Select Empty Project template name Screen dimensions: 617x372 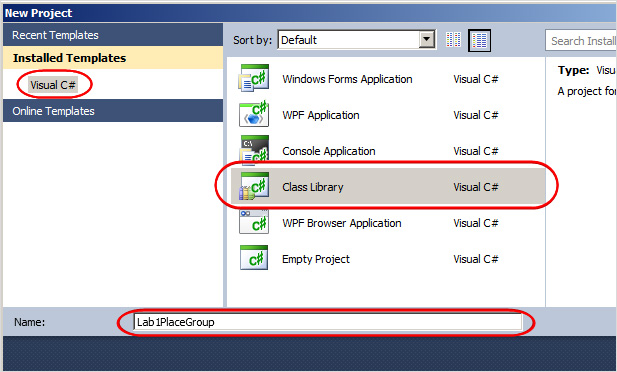(316, 259)
